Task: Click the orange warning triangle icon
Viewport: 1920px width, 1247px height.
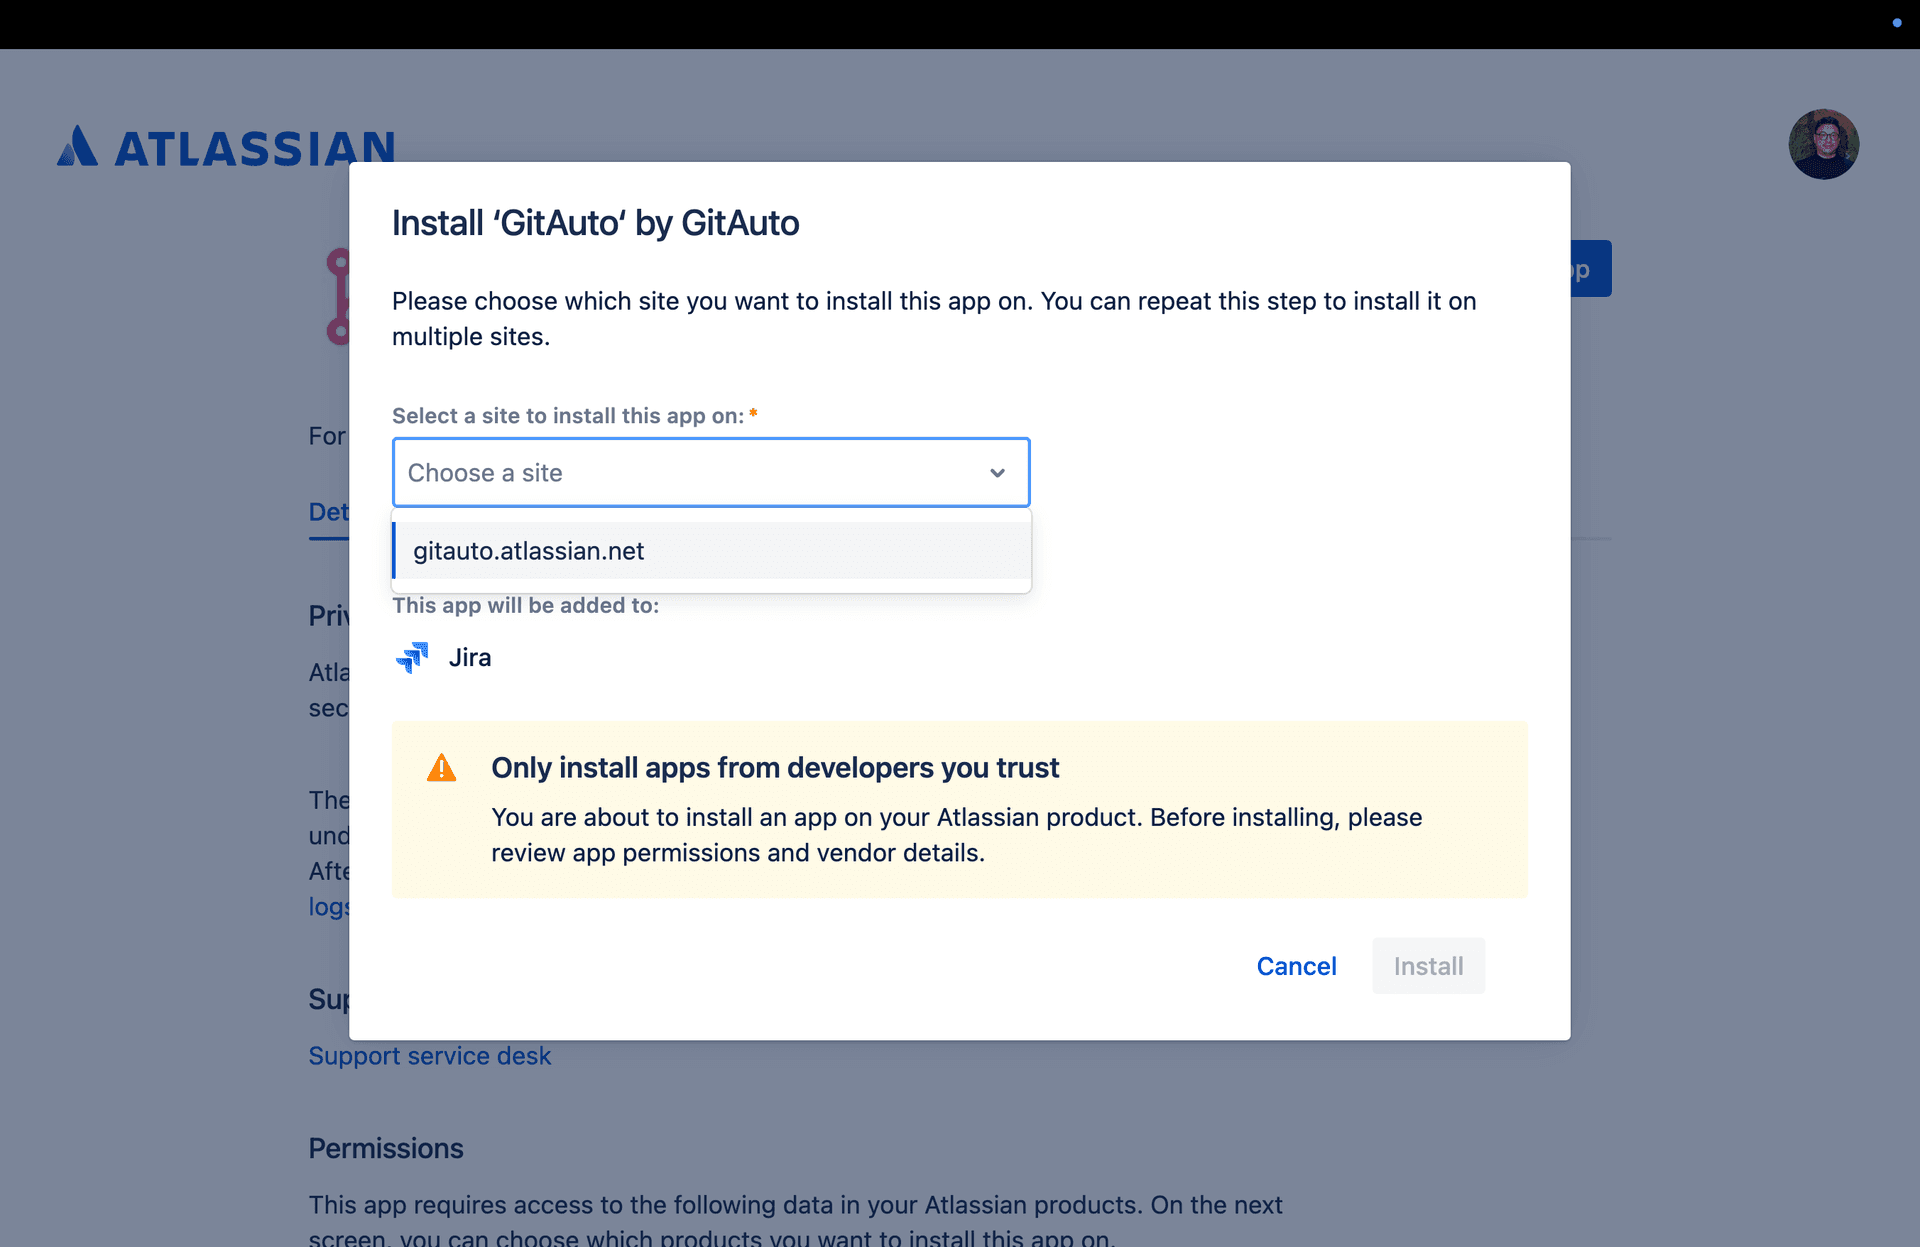Action: point(441,767)
